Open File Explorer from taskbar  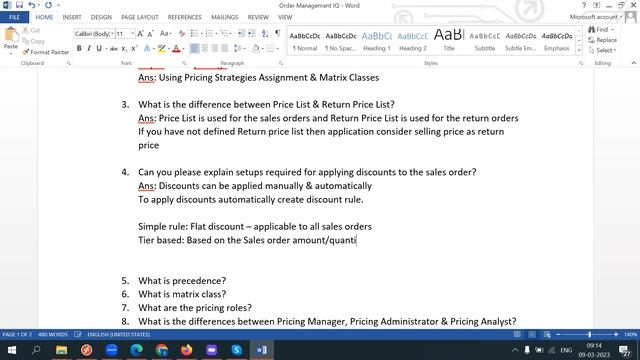[62, 350]
